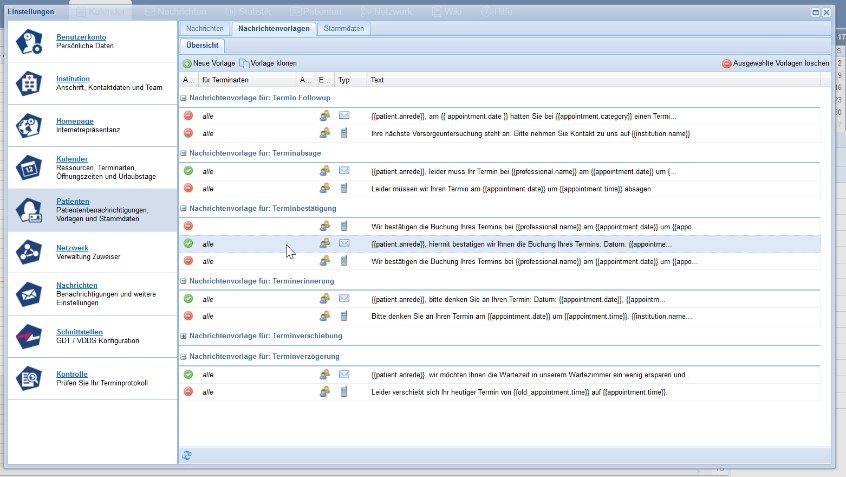
Task: Click Ausgewählte Vorlagen löschen button
Action: (x=775, y=63)
